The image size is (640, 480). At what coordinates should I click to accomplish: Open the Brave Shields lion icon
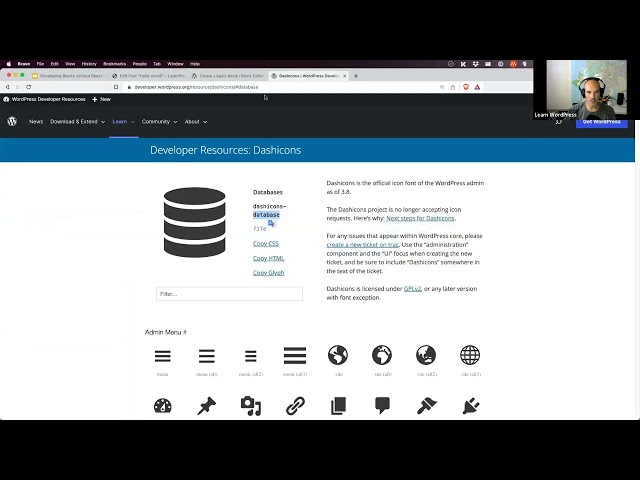(466, 87)
